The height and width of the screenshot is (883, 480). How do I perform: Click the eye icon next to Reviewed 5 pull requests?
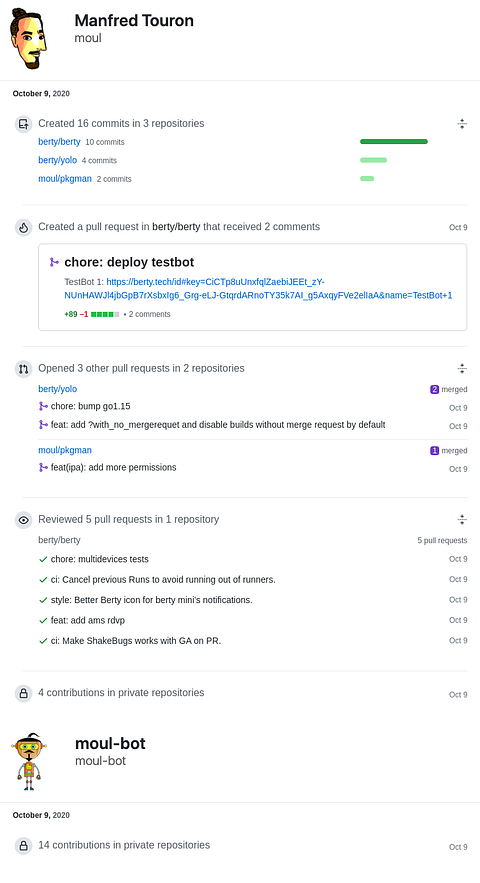23,520
